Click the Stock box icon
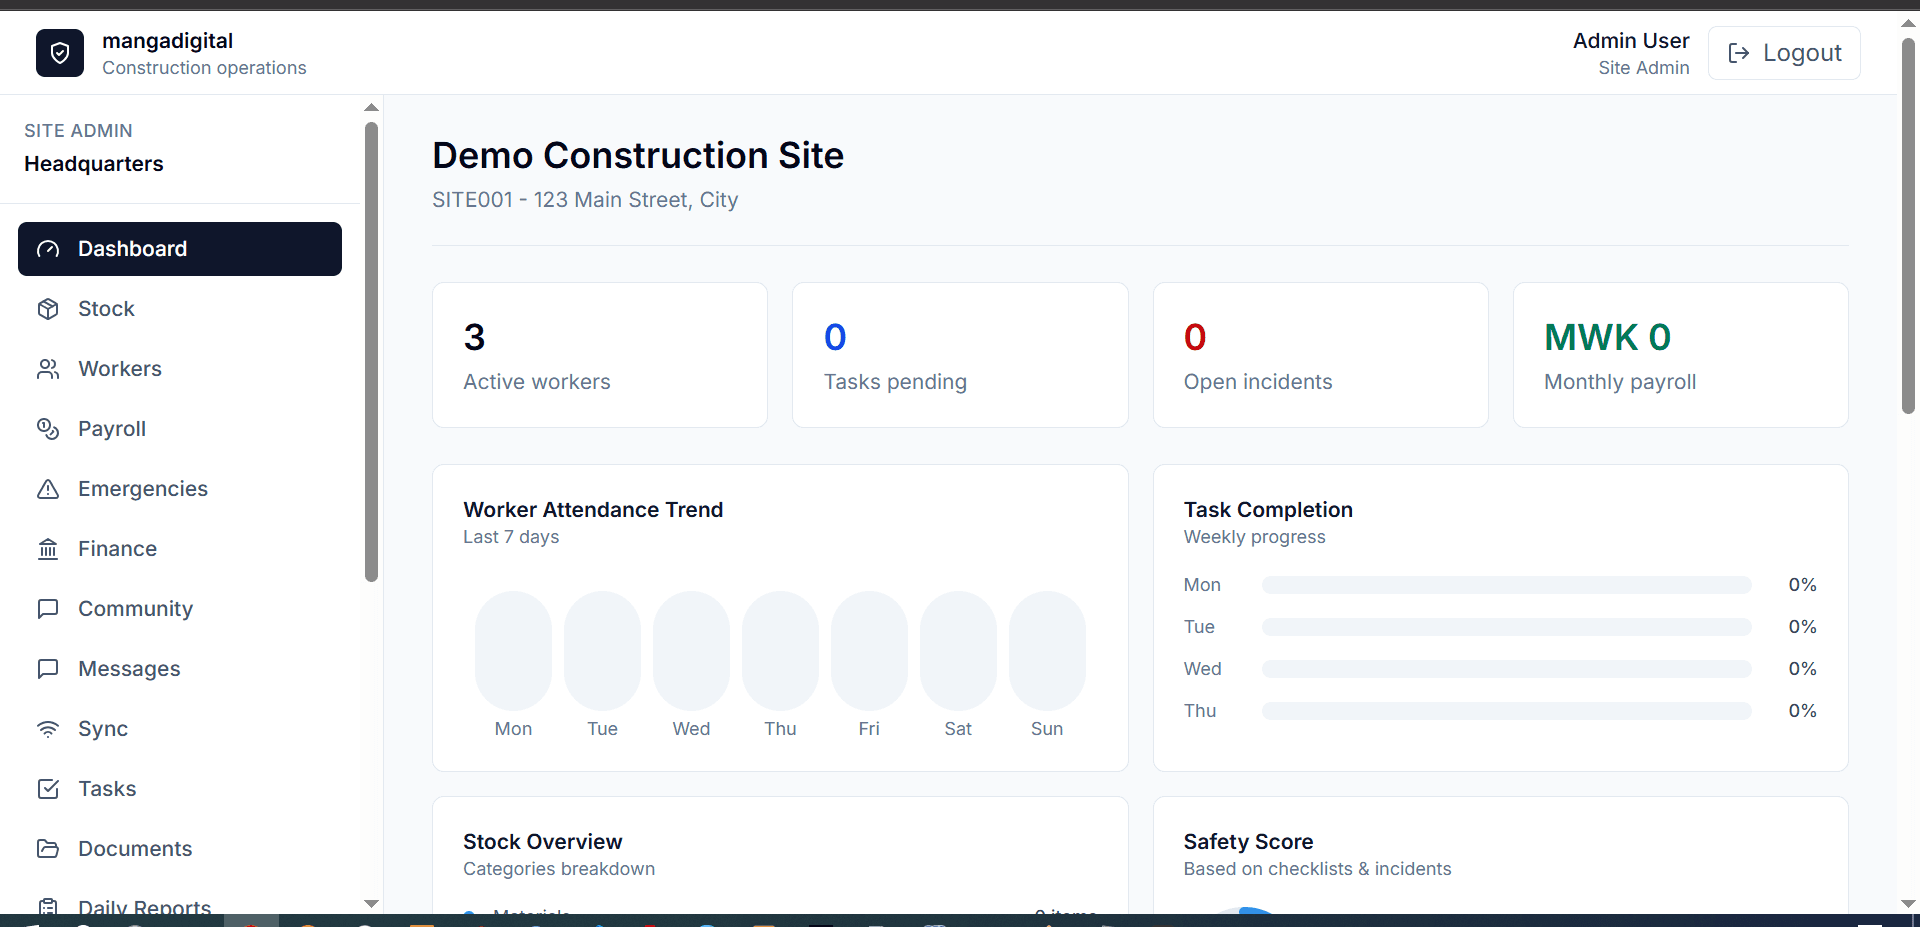Image resolution: width=1920 pixels, height=927 pixels. point(48,309)
